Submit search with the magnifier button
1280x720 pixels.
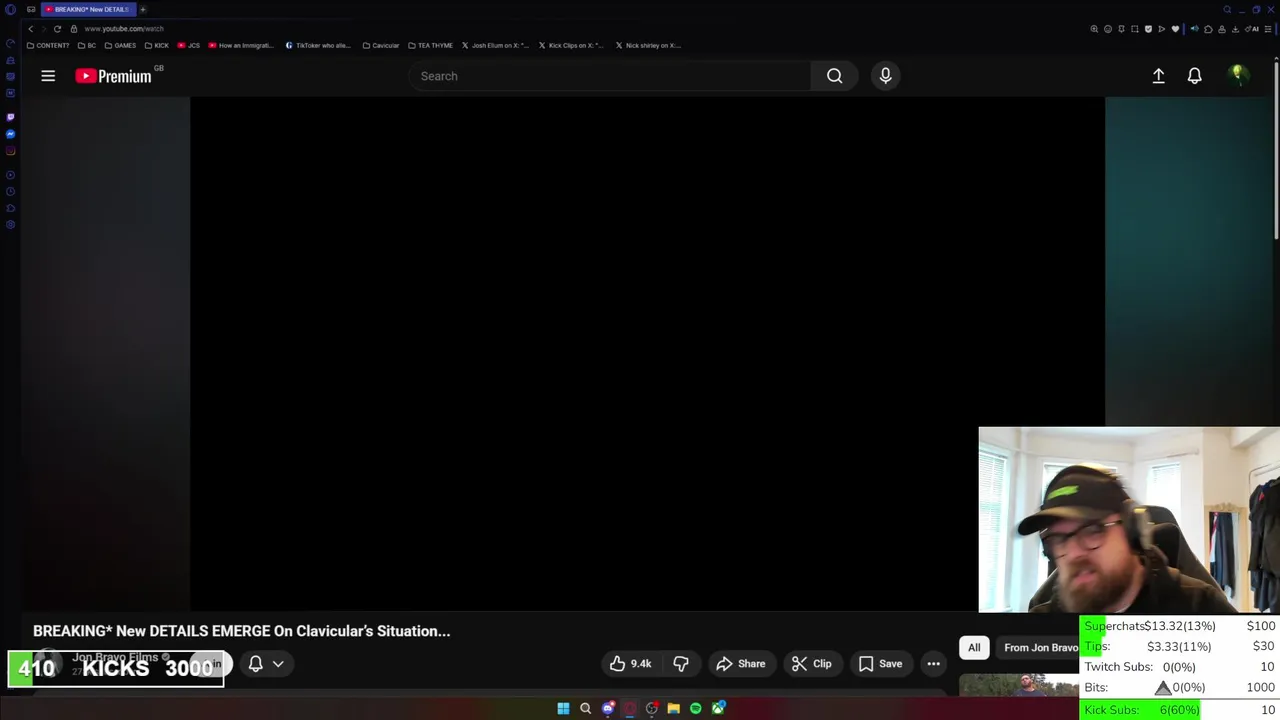coord(834,76)
